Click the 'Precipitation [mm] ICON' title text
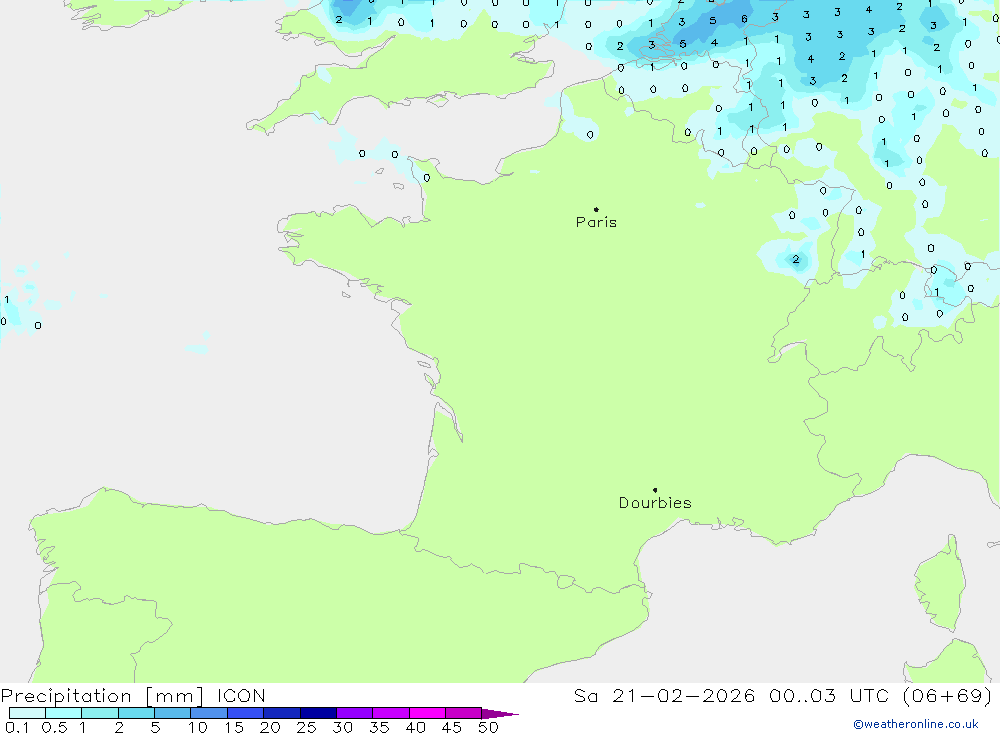Viewport: 1000px width, 733px height. tap(133, 696)
